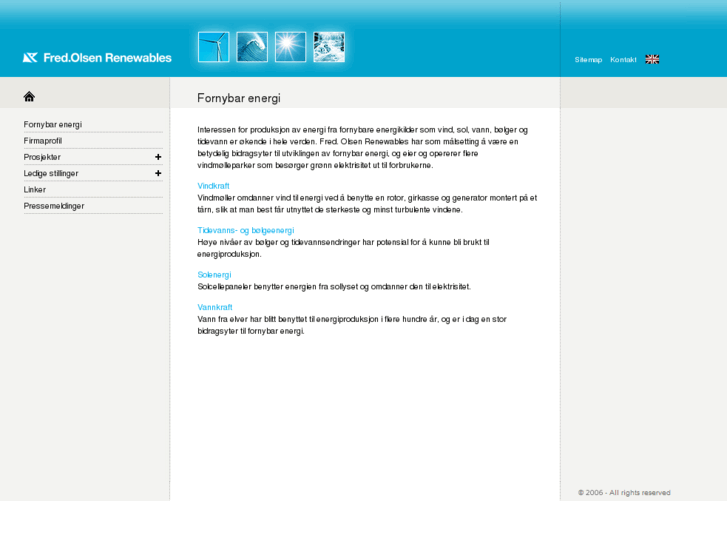Select Ledige stillinger in sidebar

(51, 173)
